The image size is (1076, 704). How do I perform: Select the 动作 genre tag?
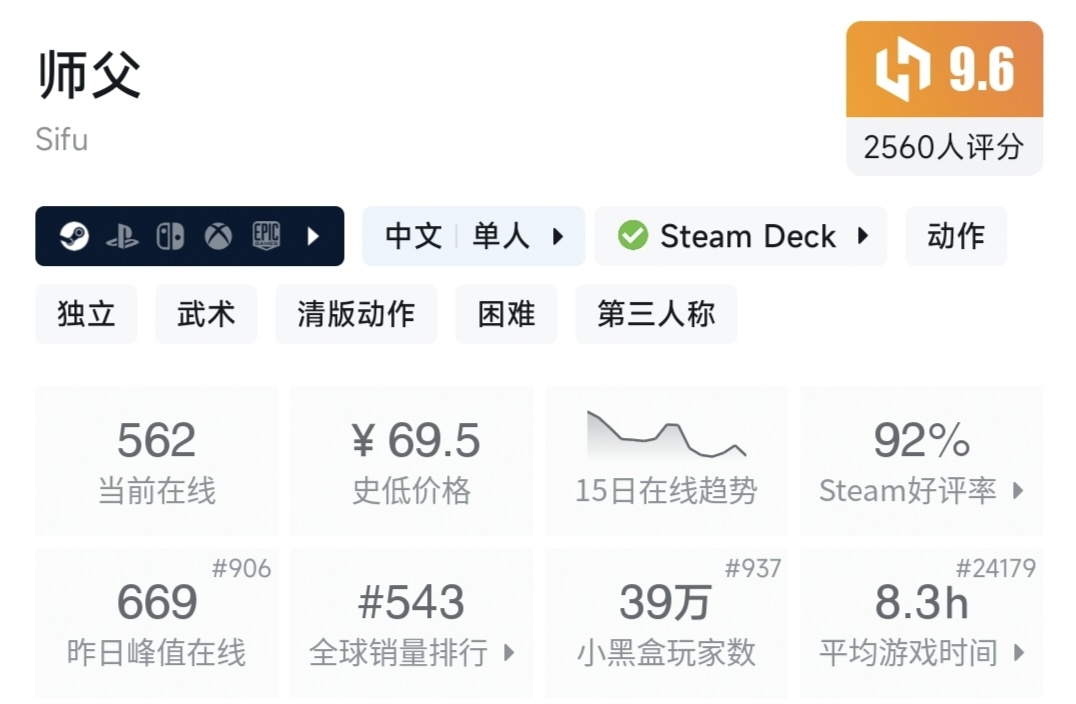pyautogui.click(x=956, y=236)
